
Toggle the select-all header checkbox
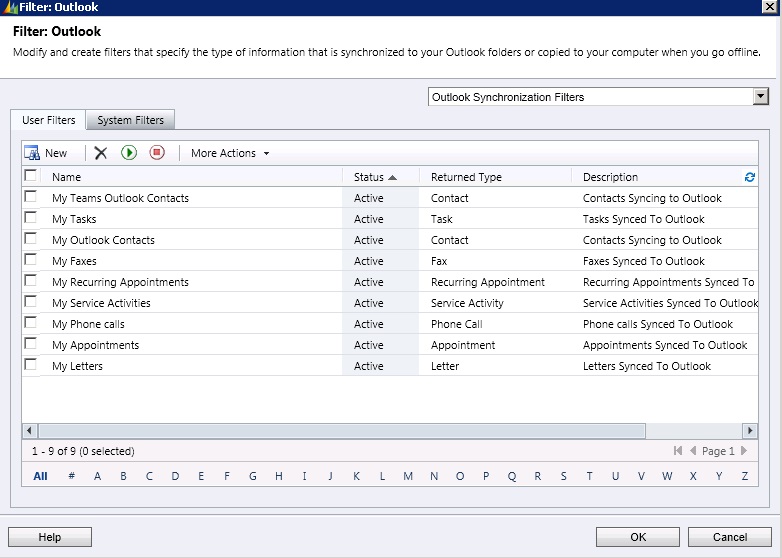pyautogui.click(x=31, y=176)
